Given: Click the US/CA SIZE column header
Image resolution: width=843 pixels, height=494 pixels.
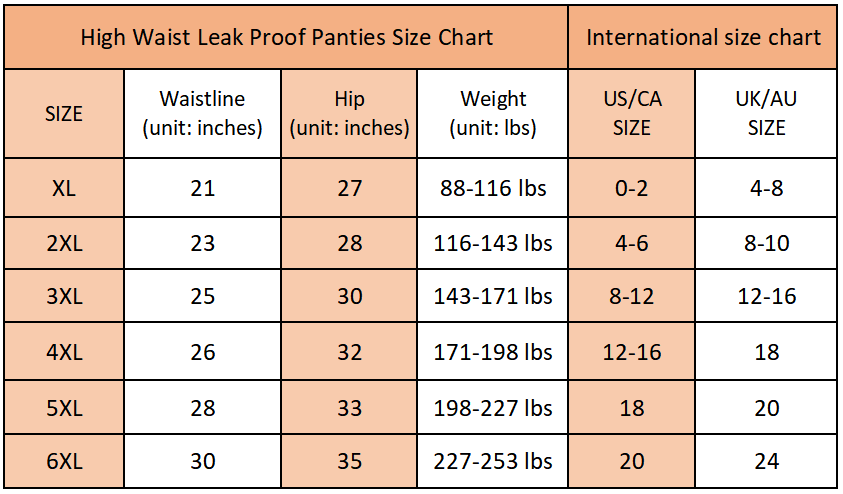Looking at the screenshot, I should click(x=632, y=113).
